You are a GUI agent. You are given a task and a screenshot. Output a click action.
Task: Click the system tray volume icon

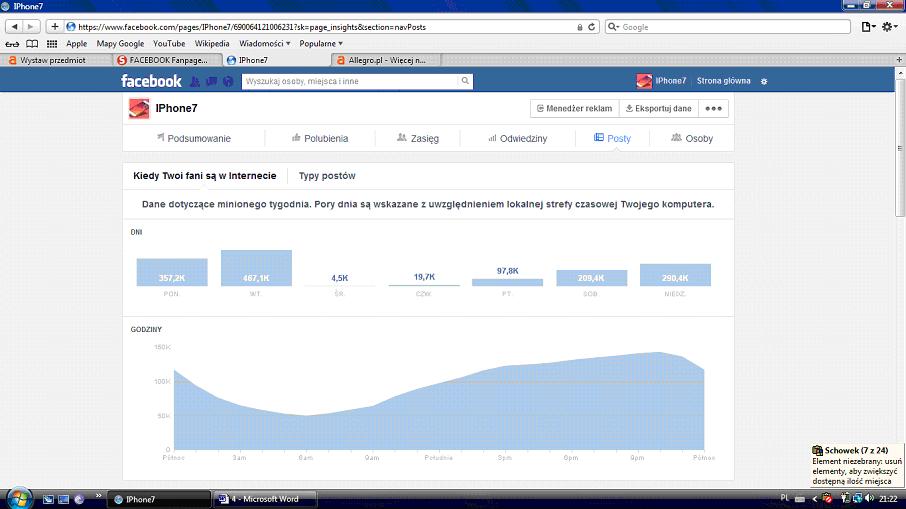tap(869, 498)
